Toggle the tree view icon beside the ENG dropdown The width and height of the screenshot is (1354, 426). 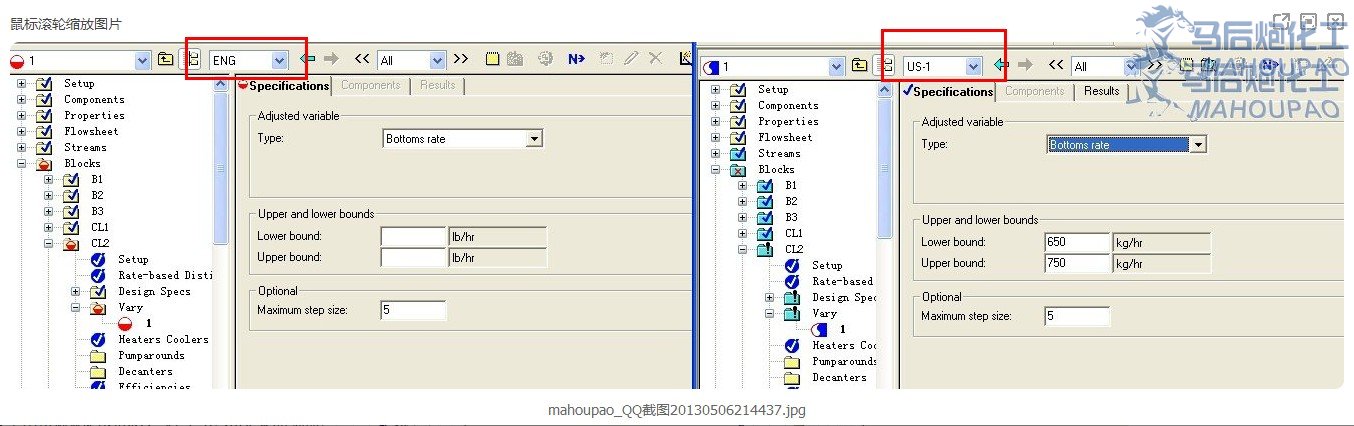[192, 60]
